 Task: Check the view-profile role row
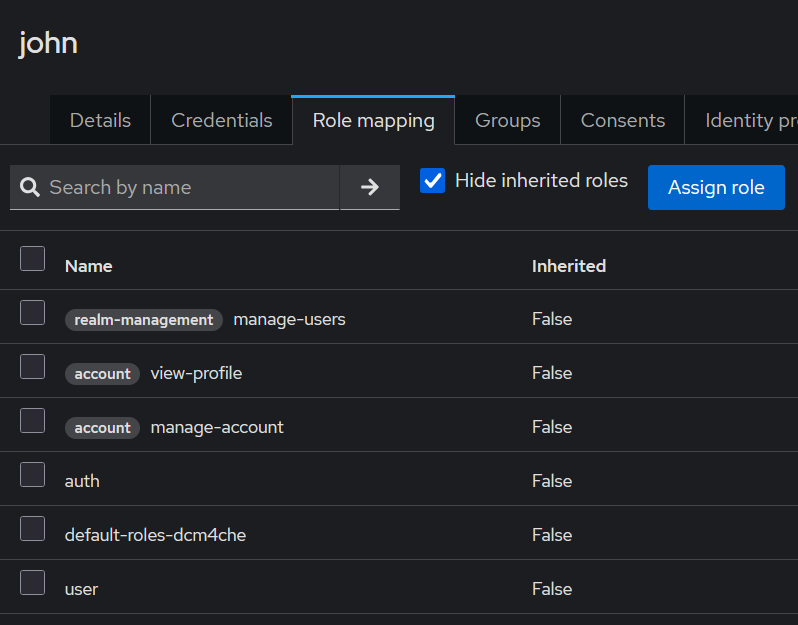click(33, 367)
